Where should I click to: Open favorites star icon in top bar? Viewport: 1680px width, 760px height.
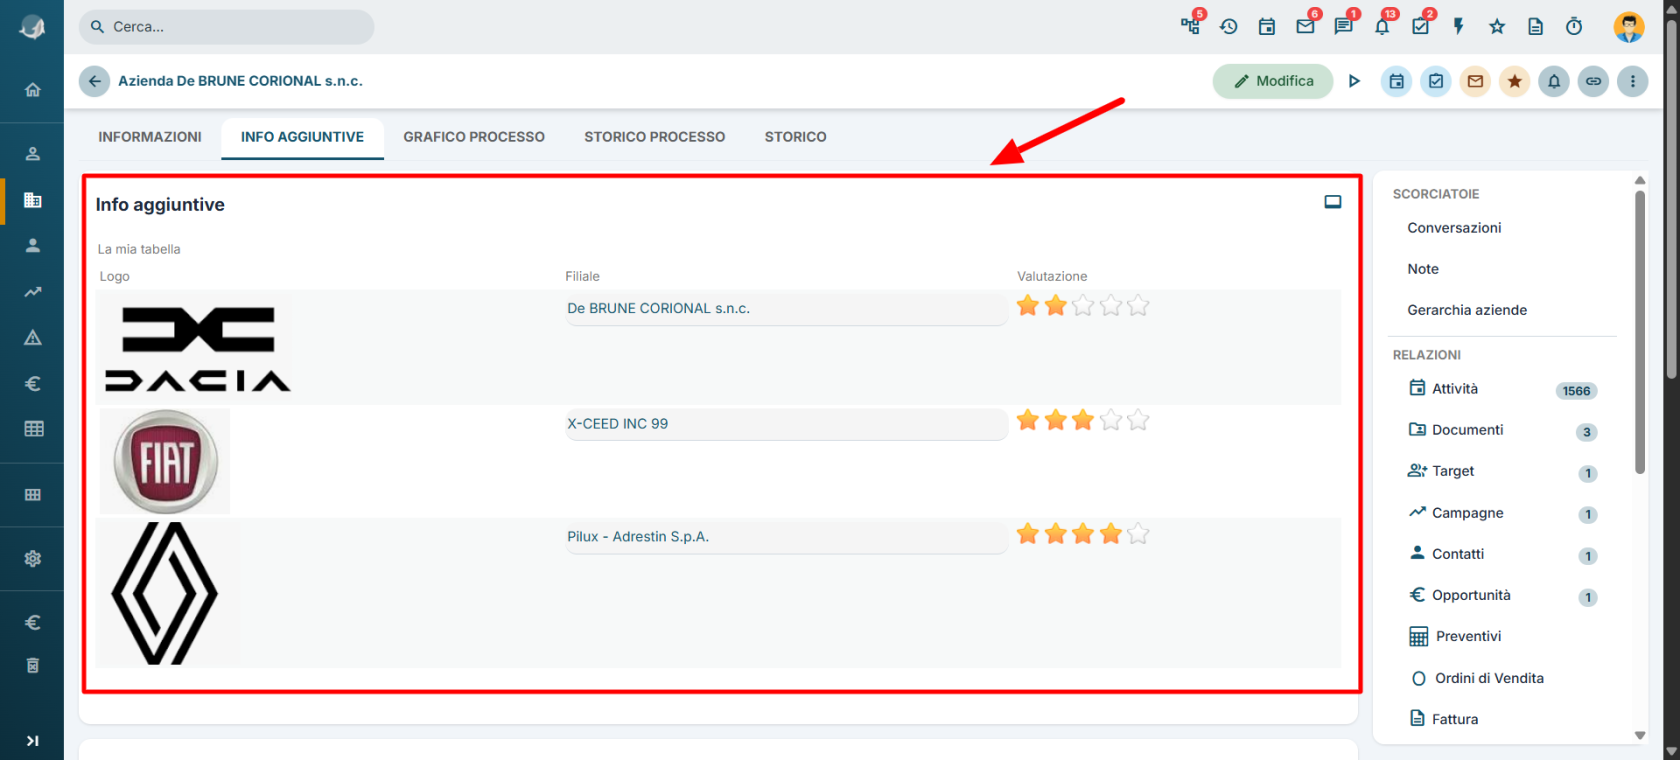point(1497,27)
